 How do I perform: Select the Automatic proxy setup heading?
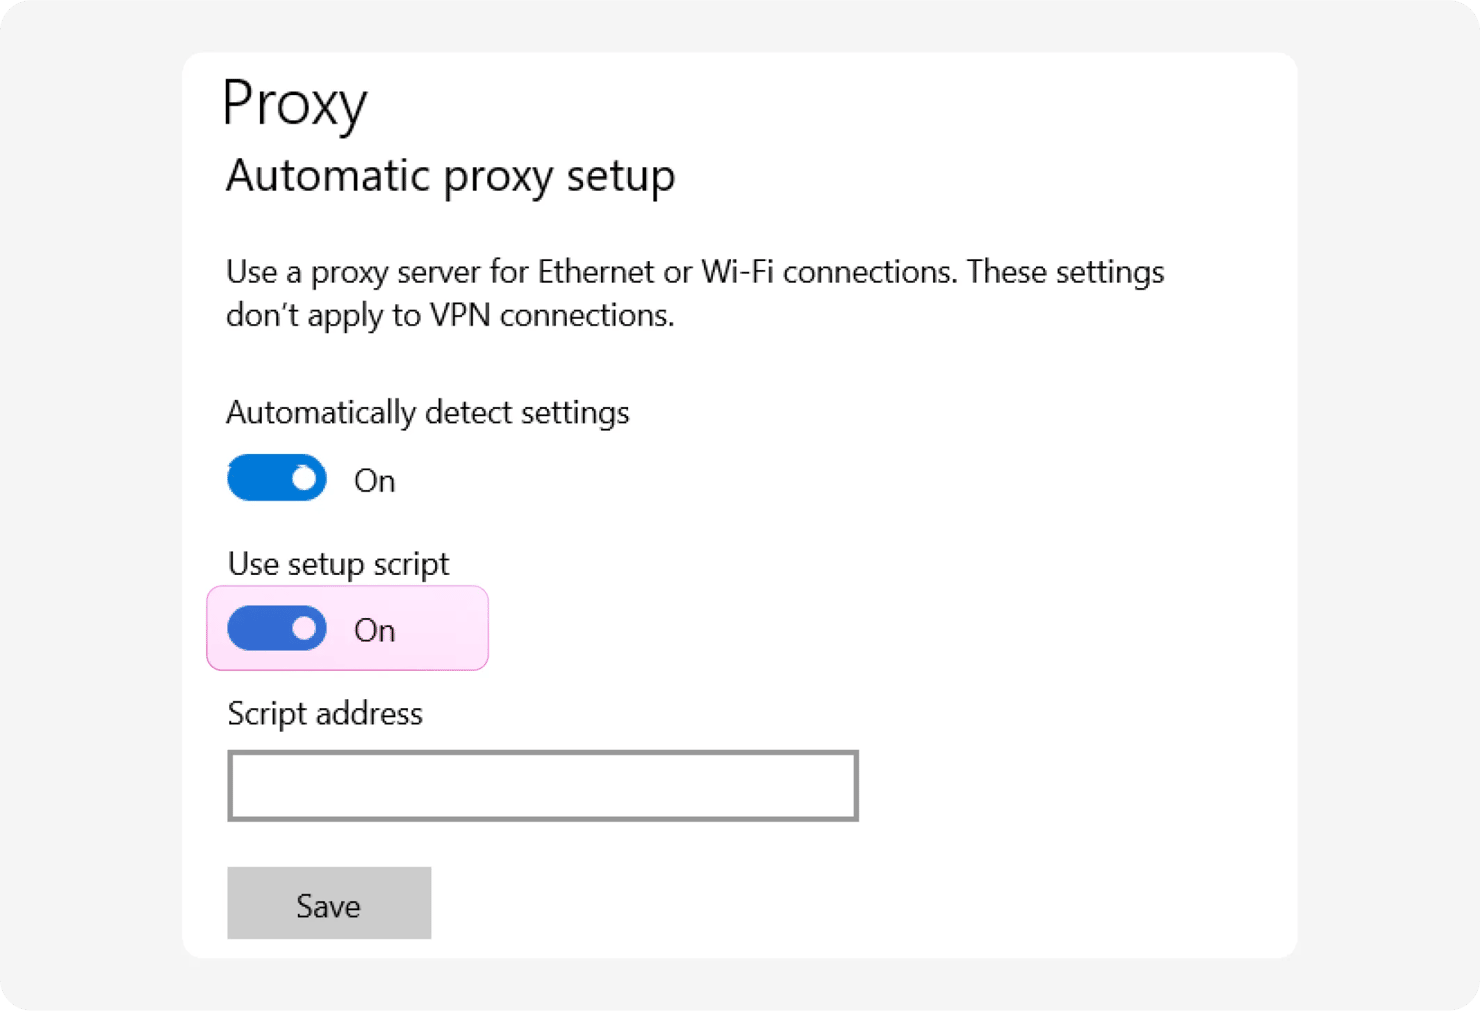450,177
